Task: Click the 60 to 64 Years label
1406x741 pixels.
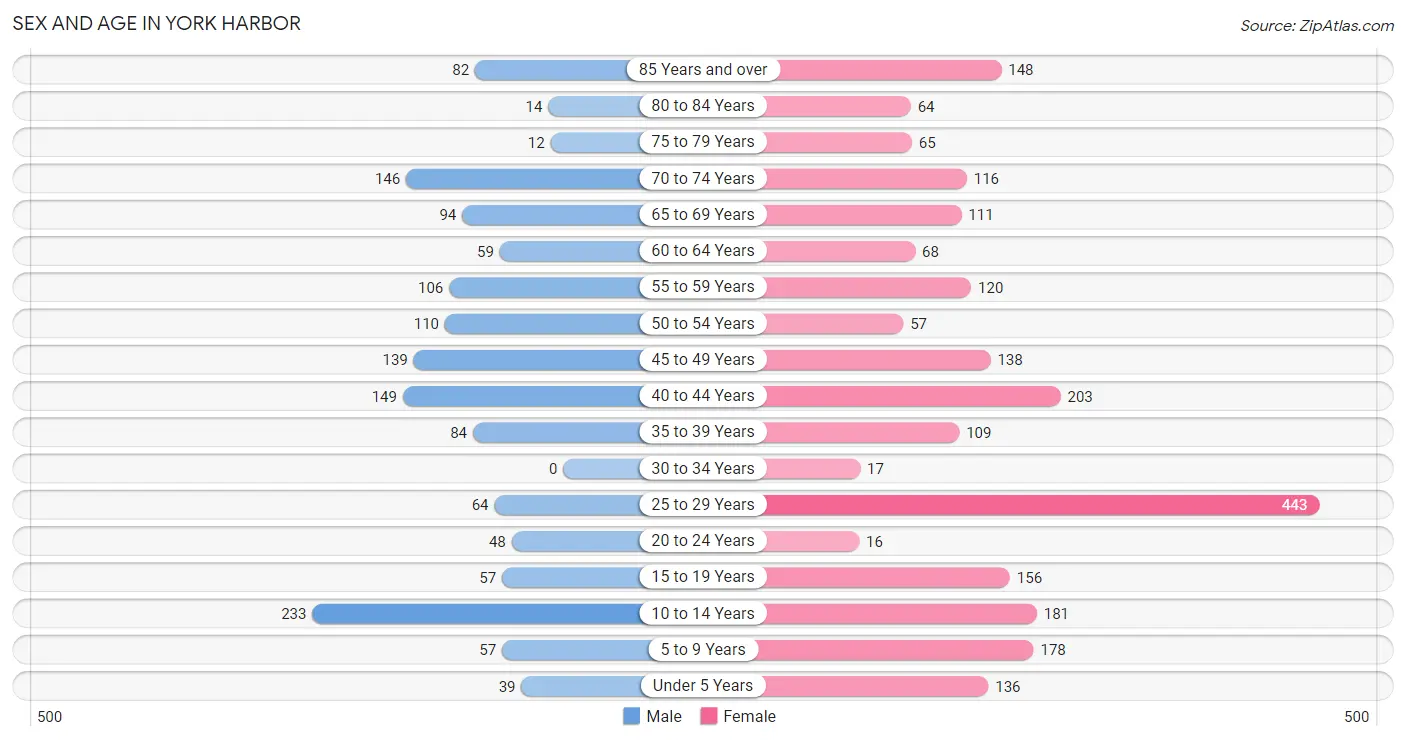Action: point(703,251)
